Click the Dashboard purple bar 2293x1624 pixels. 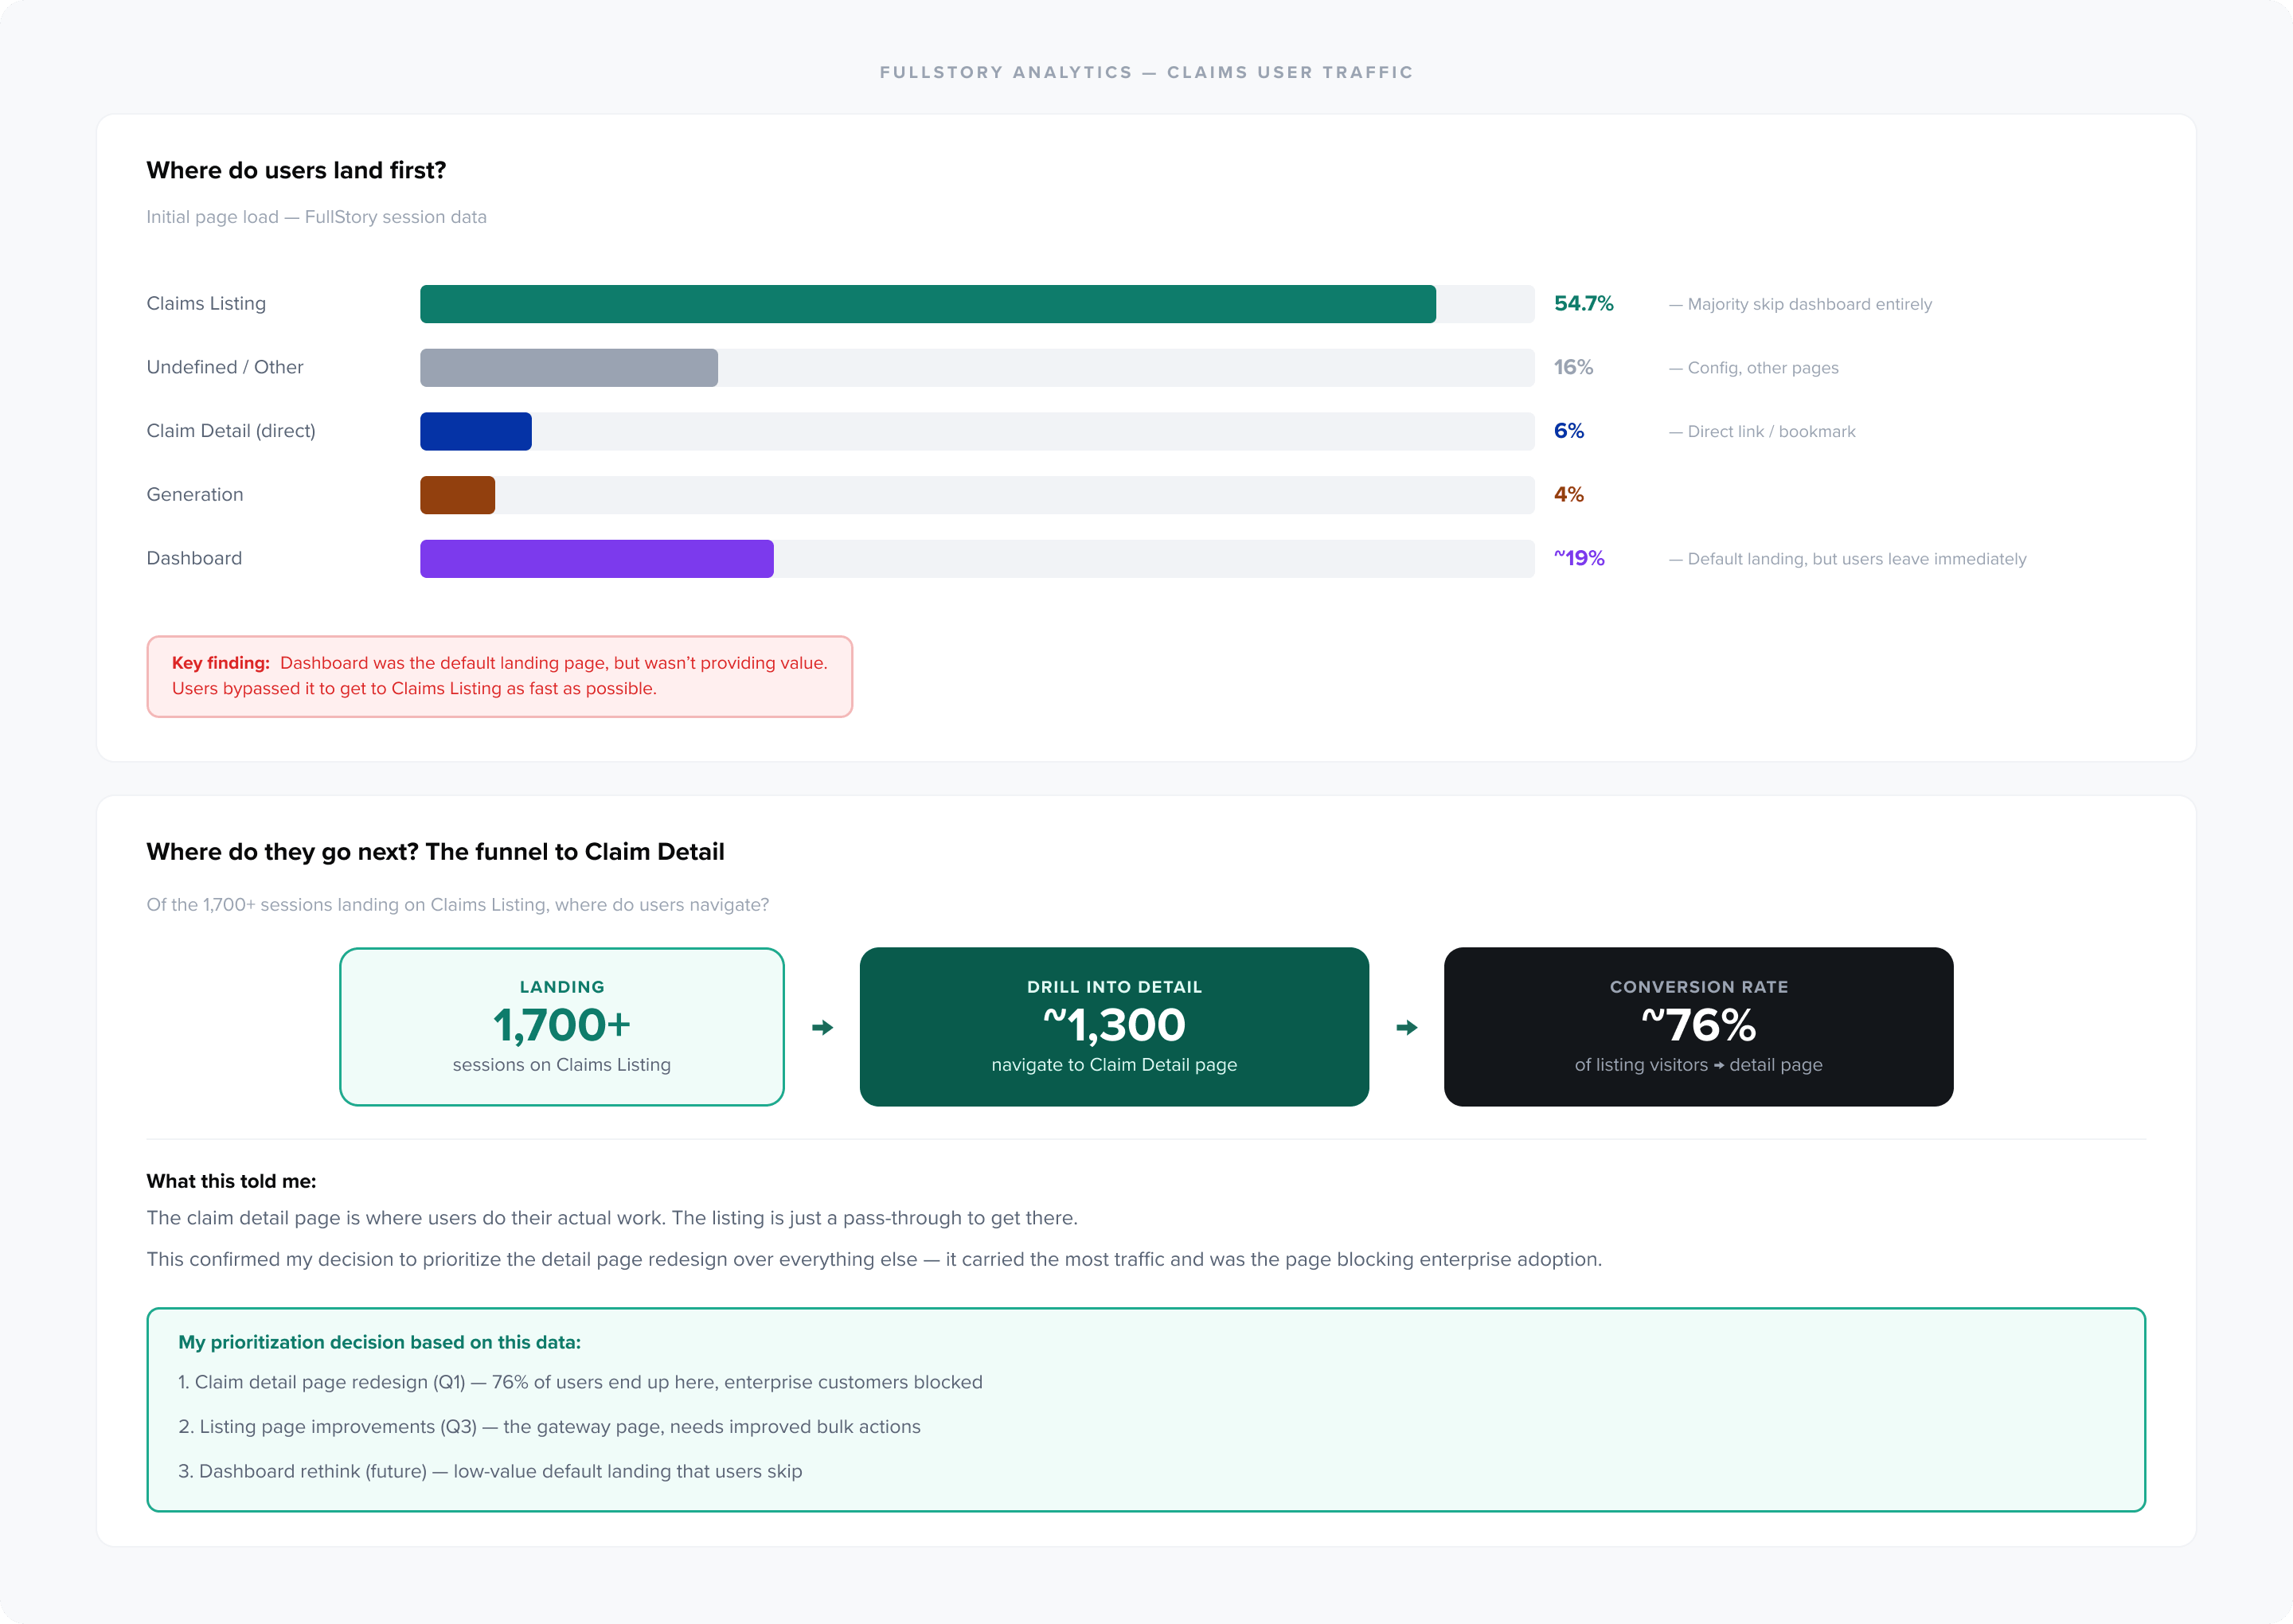(x=595, y=558)
